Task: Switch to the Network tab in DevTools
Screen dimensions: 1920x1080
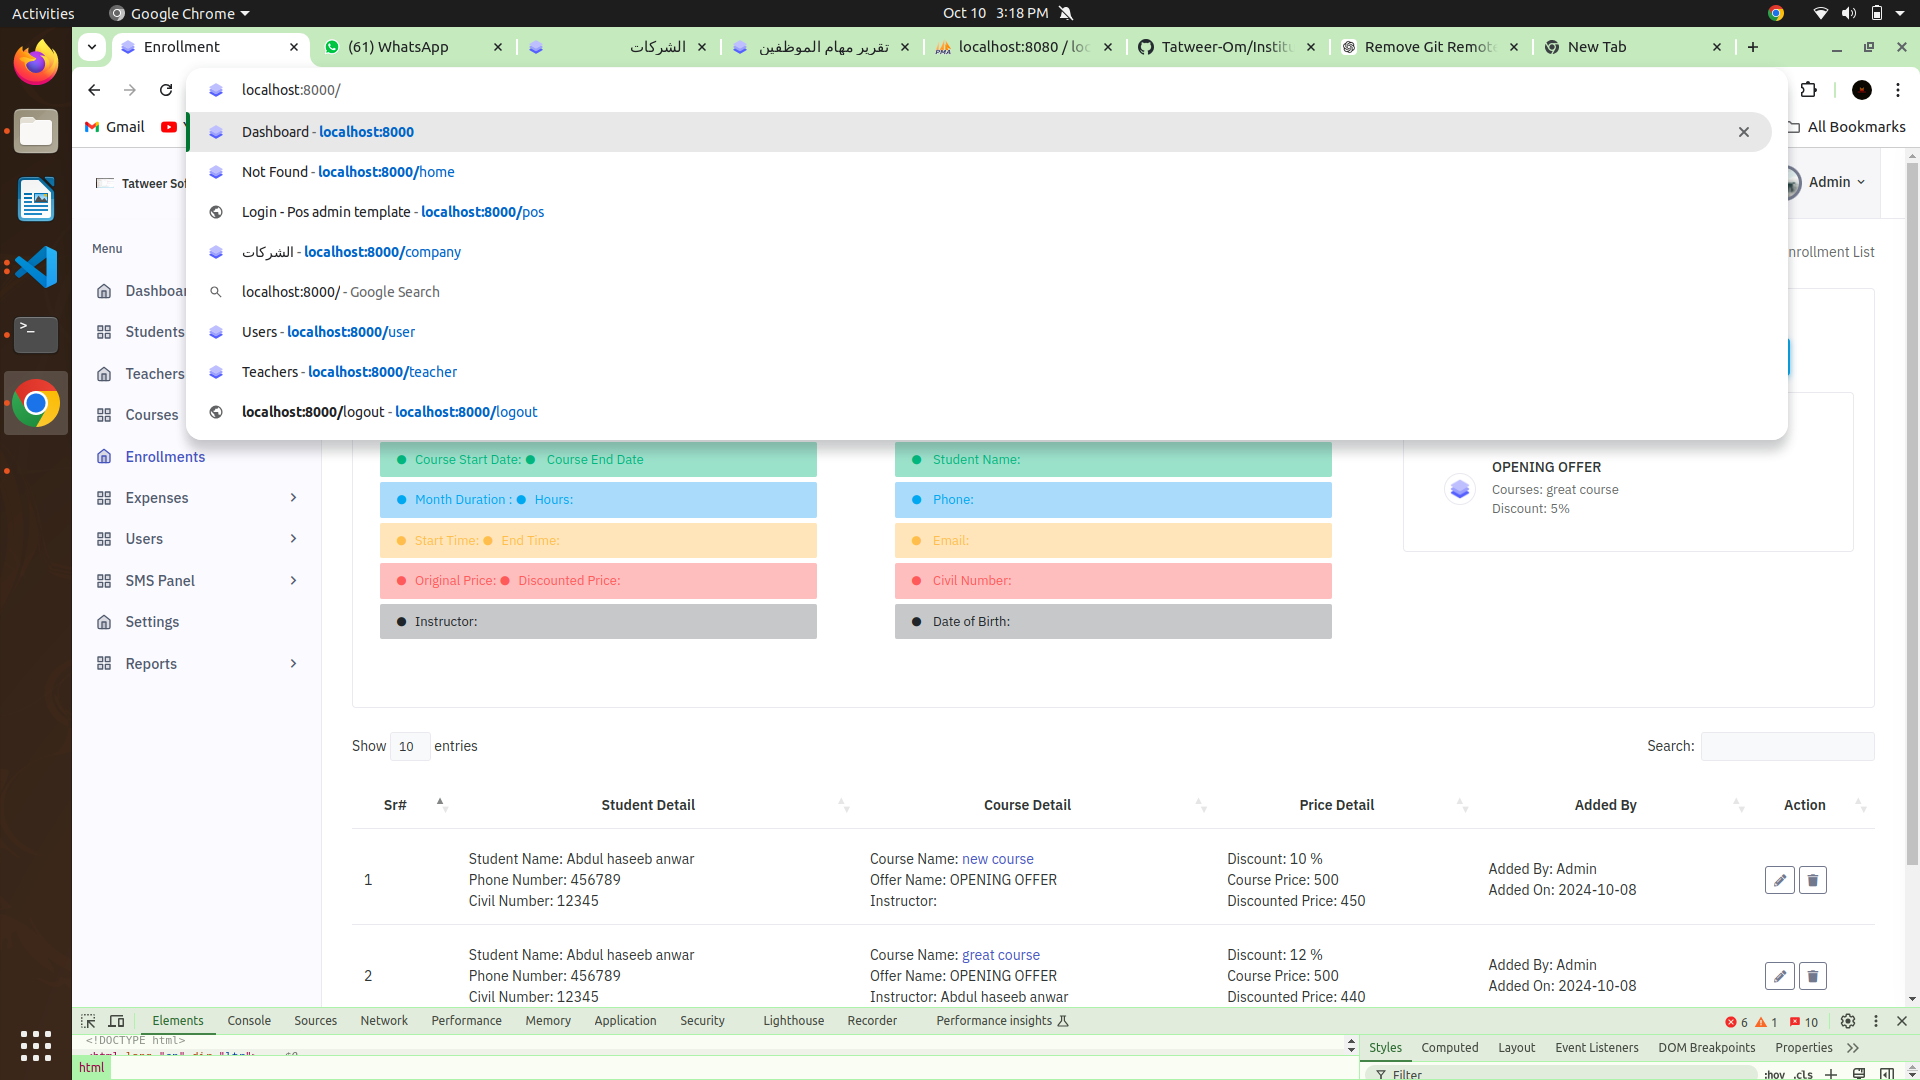Action: click(384, 1021)
